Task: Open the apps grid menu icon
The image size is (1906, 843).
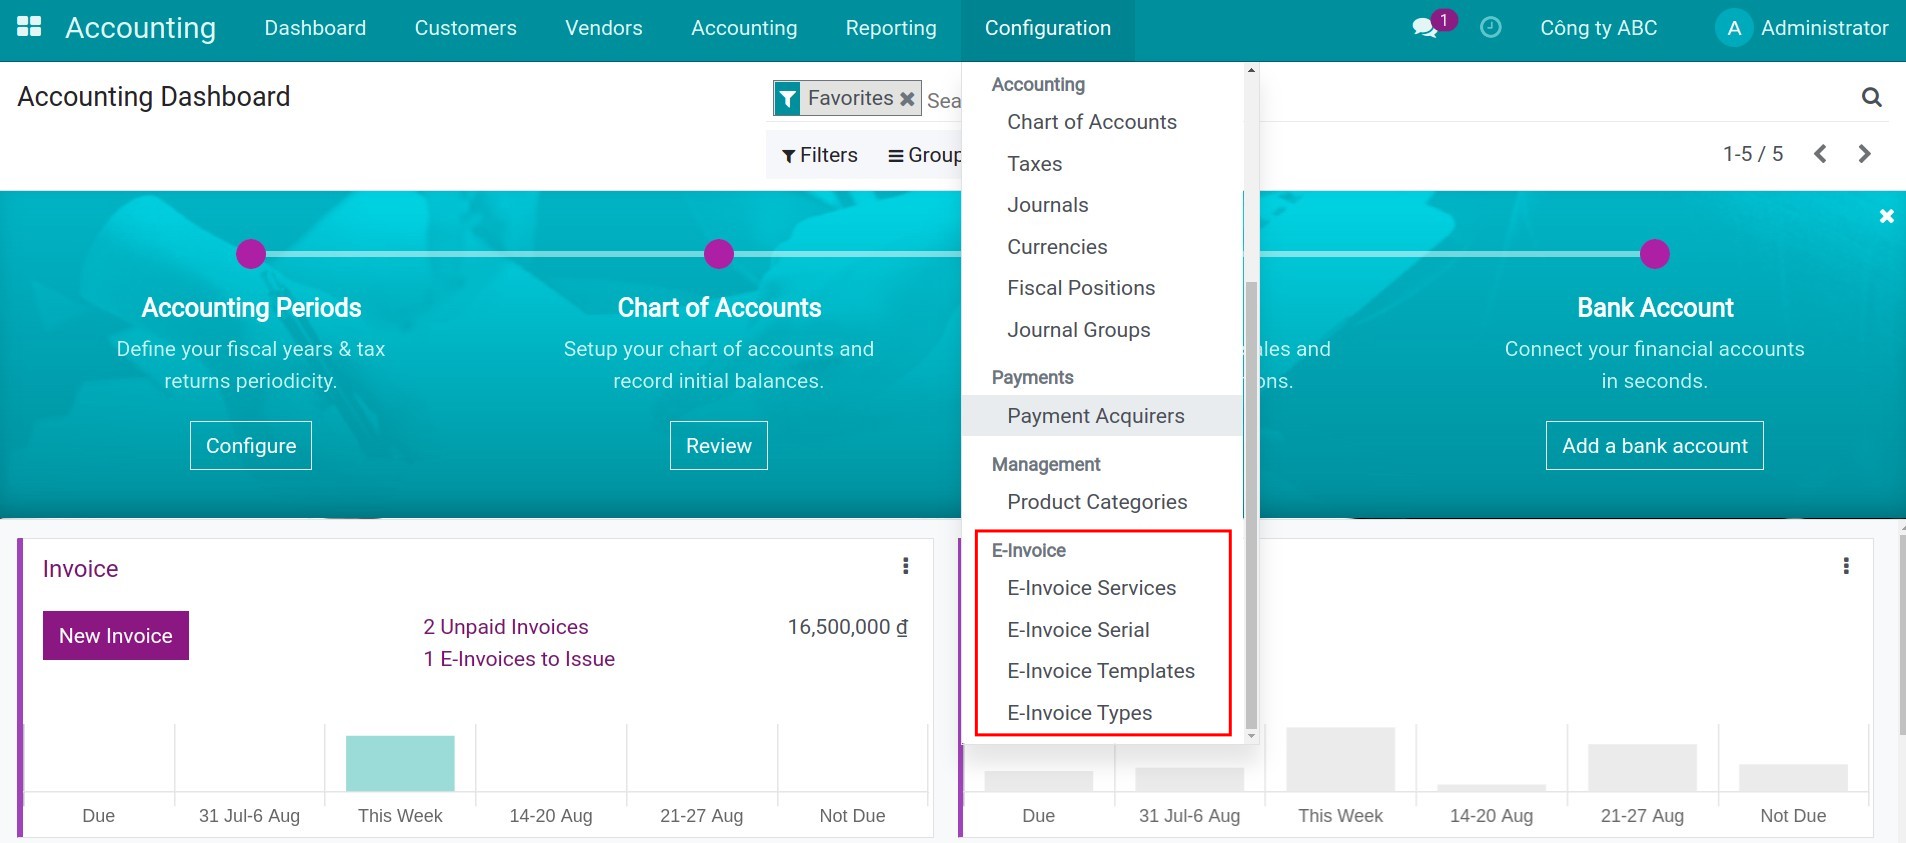Action: pos(29,27)
